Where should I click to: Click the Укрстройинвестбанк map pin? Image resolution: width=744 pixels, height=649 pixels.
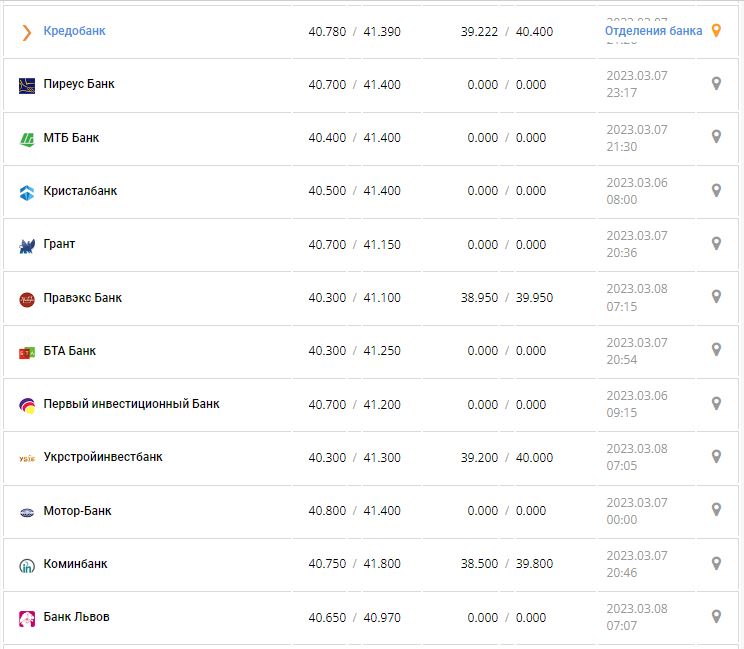(x=716, y=457)
